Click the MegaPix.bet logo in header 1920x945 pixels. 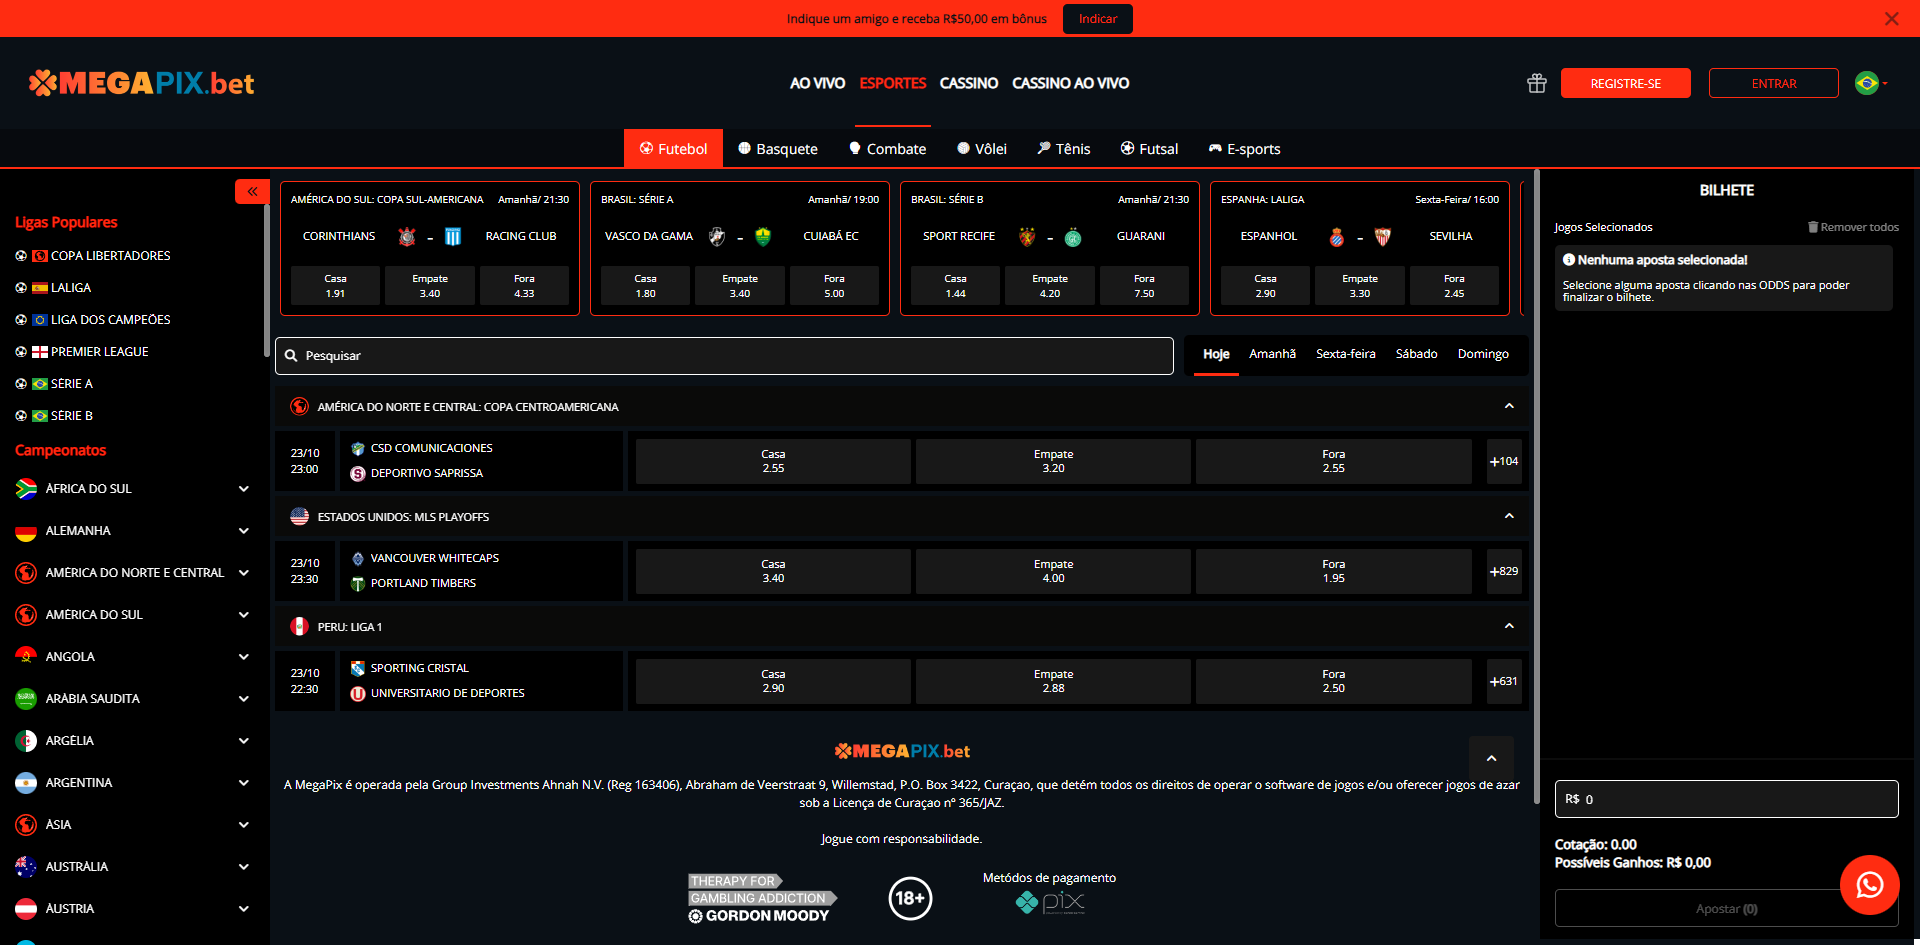click(x=142, y=83)
